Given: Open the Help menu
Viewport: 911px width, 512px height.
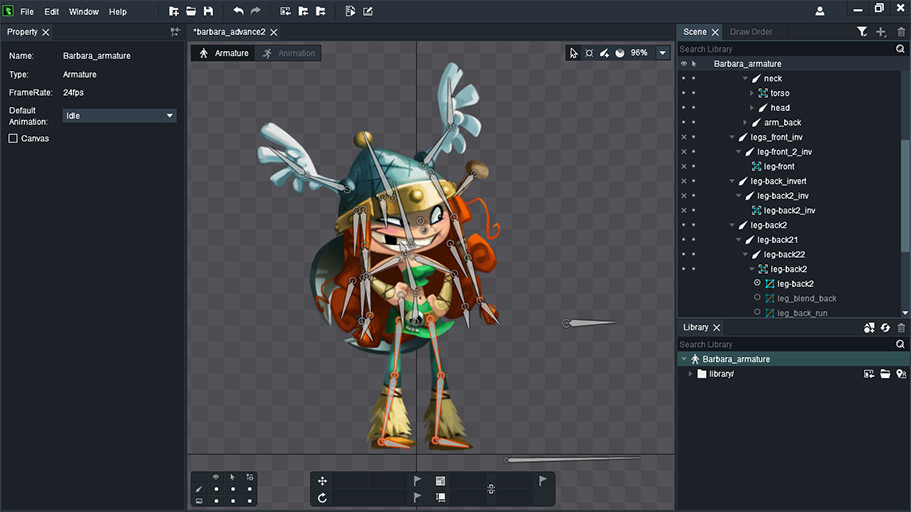Looking at the screenshot, I should [x=118, y=12].
